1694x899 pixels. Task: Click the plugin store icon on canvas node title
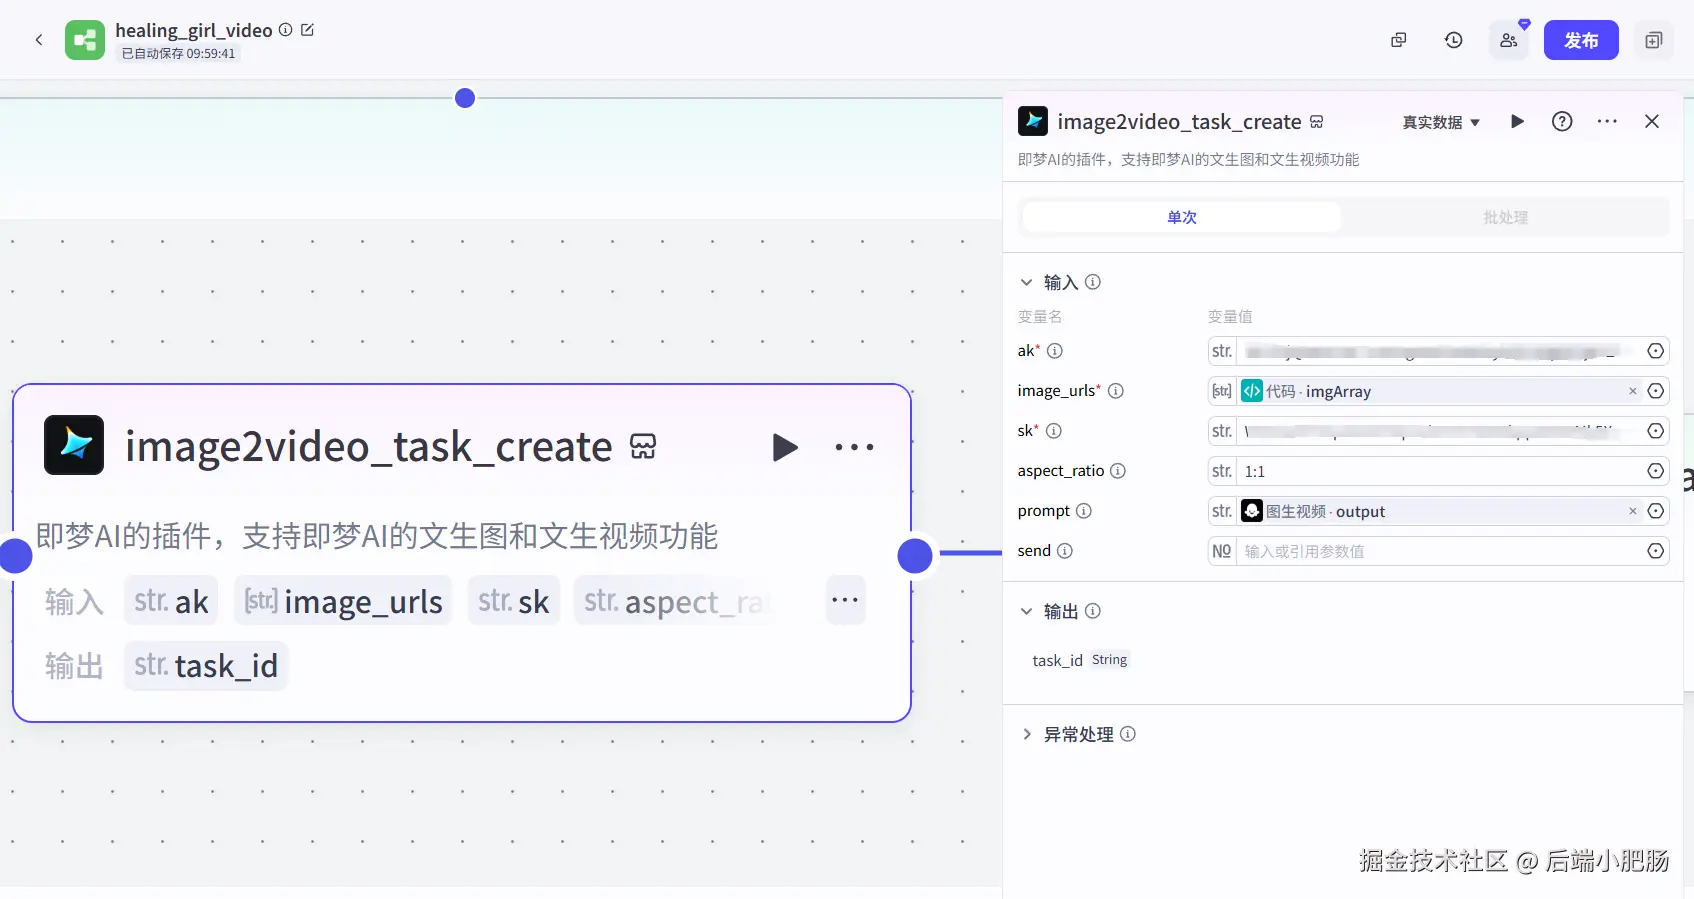[643, 447]
